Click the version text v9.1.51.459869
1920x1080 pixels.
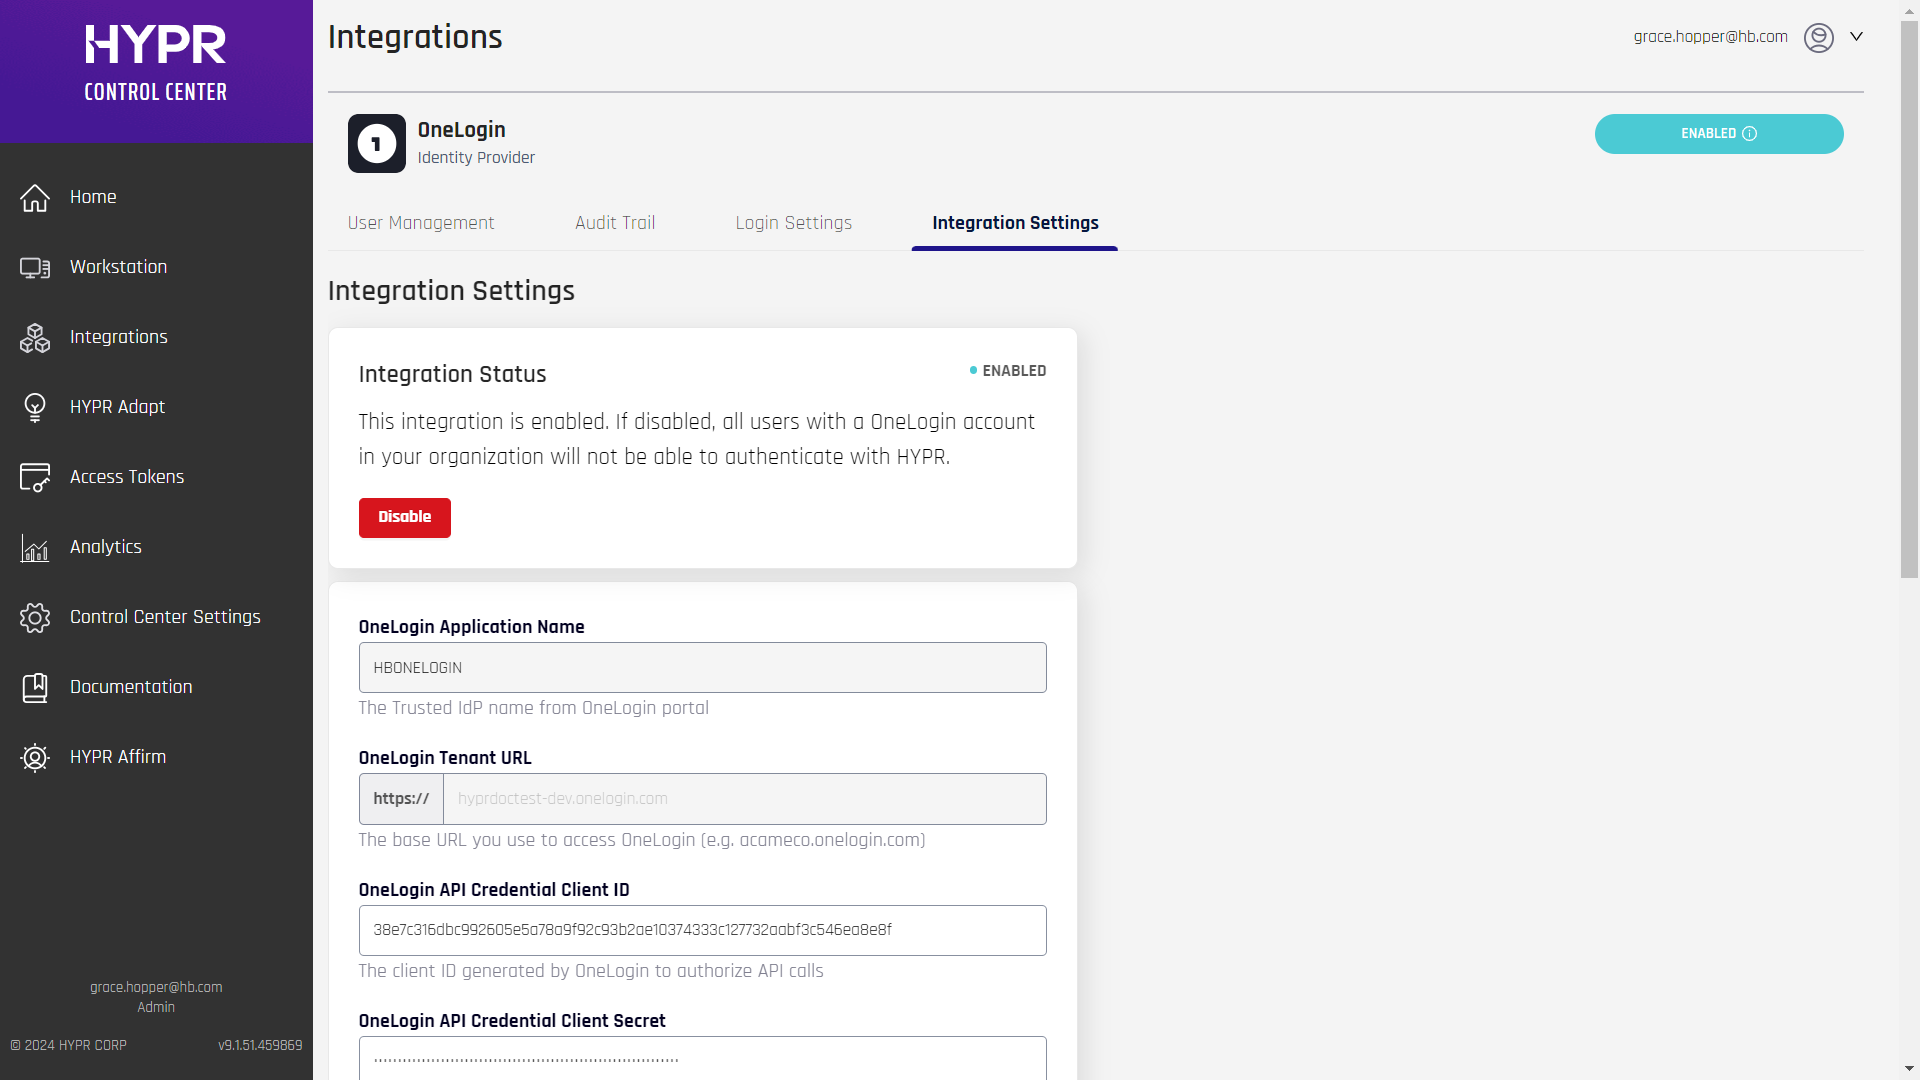260,1046
